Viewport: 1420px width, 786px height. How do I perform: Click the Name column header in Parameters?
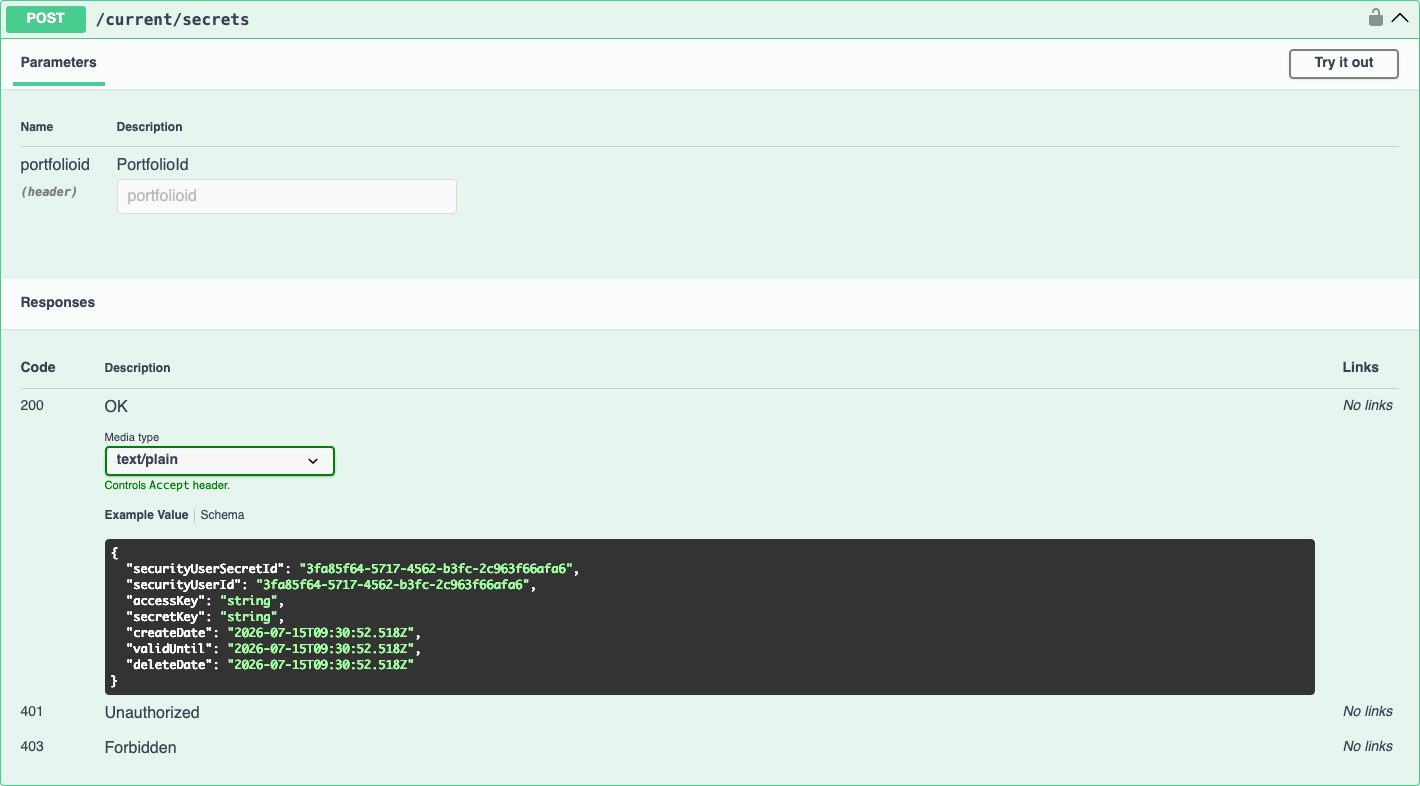[x=37, y=127]
